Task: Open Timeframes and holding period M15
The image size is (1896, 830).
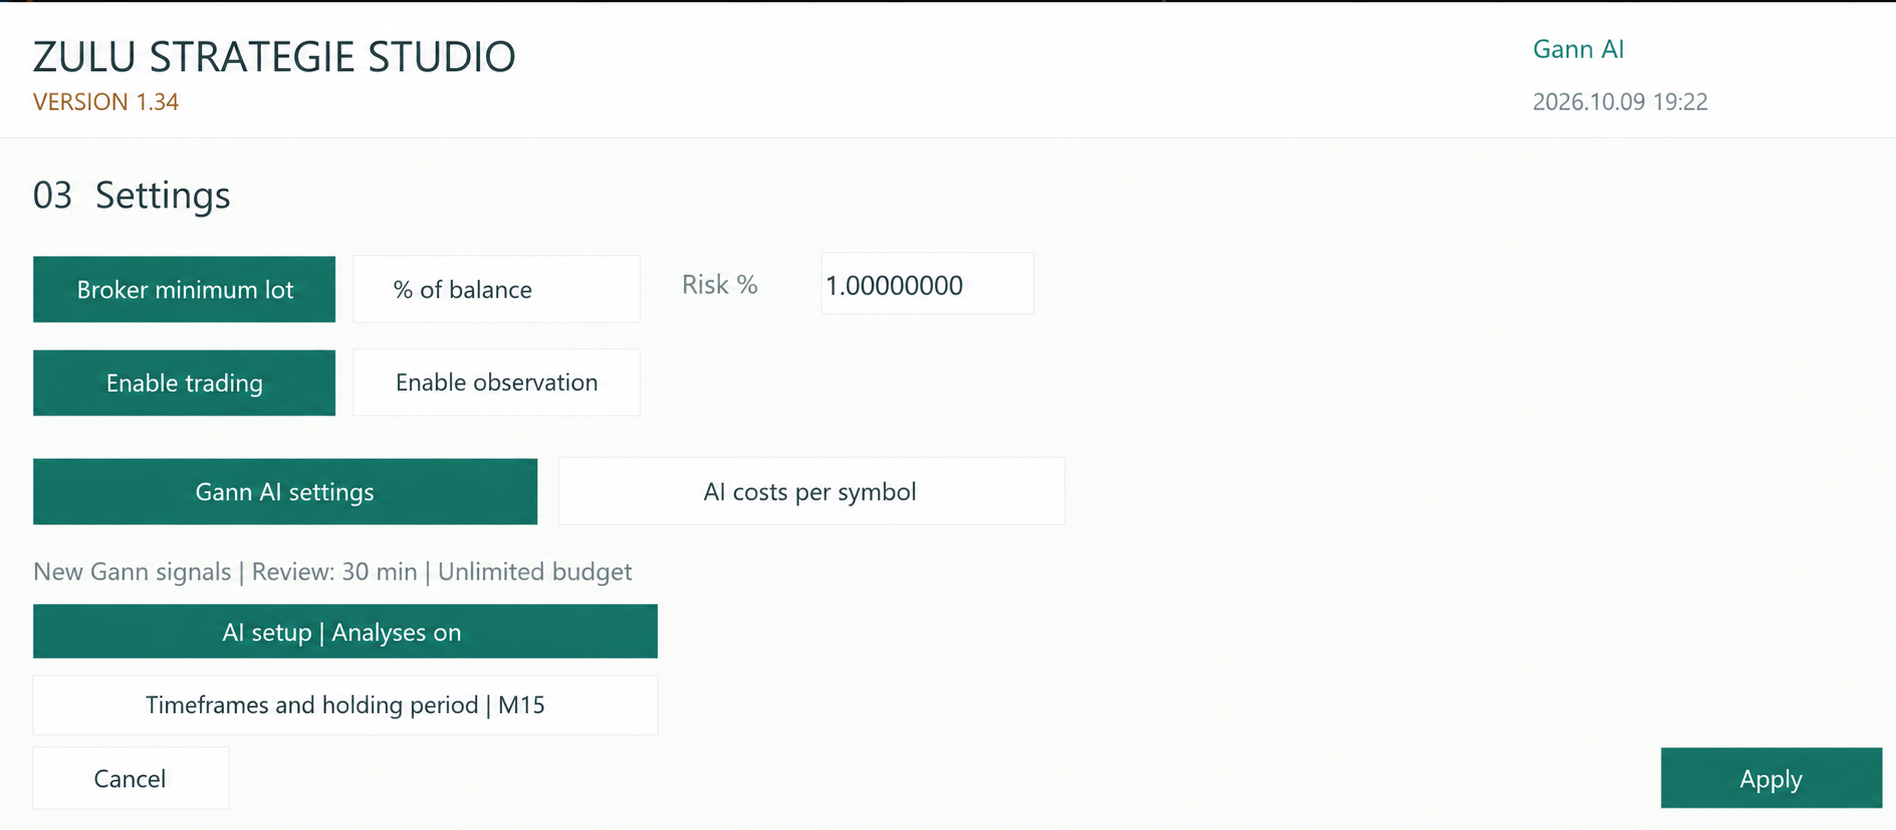Action: (x=345, y=705)
